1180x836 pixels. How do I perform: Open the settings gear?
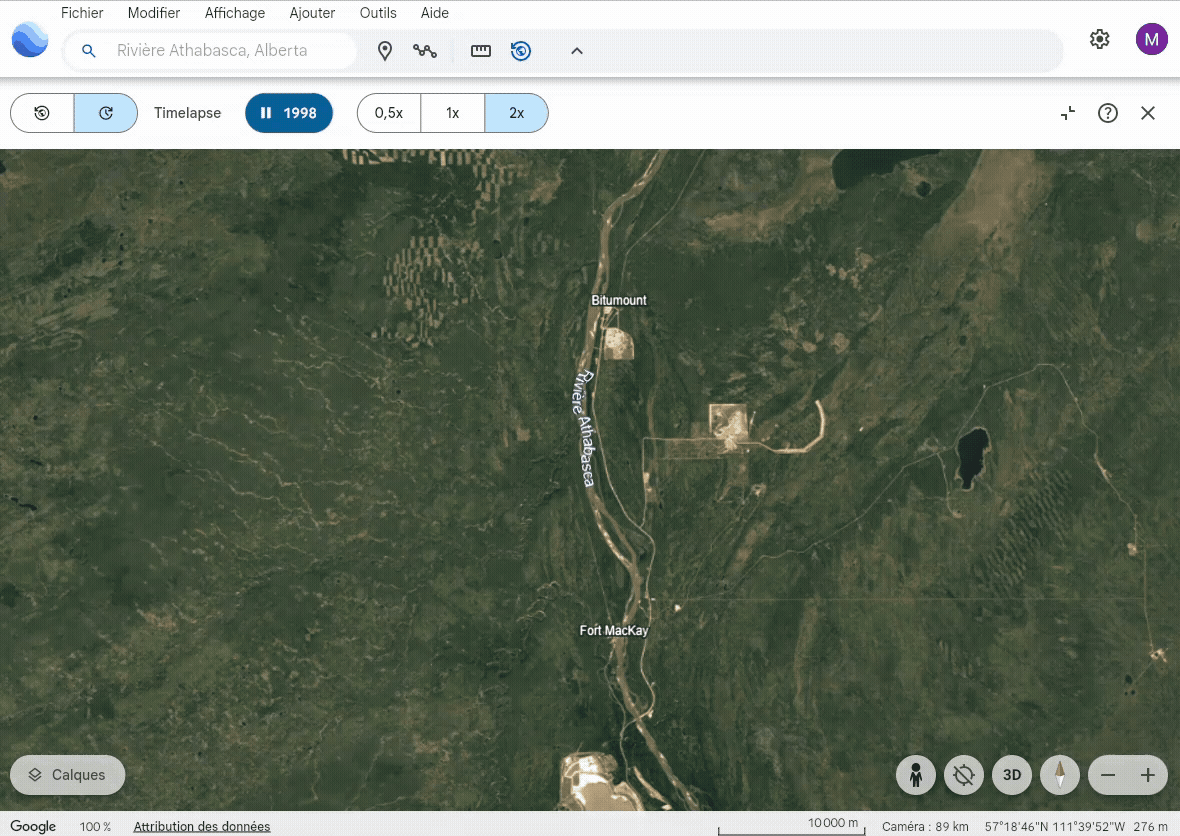pos(1100,39)
